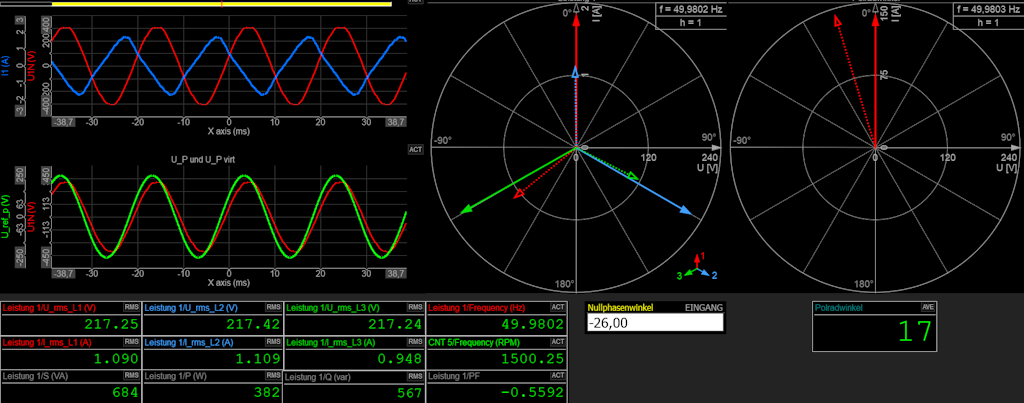Click the Leistung 1/U_rms_L3 (V) label
1024x403 pixels.
coord(332,307)
